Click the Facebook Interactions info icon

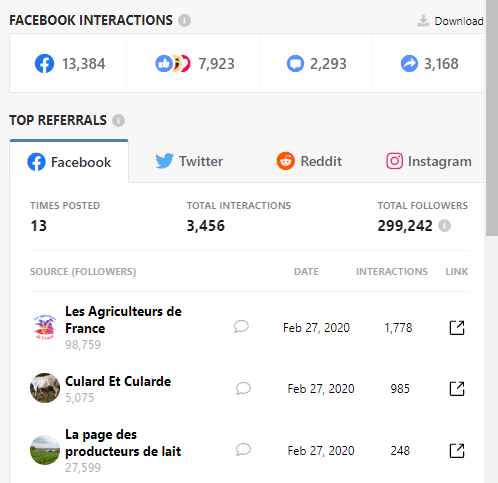coord(184,21)
